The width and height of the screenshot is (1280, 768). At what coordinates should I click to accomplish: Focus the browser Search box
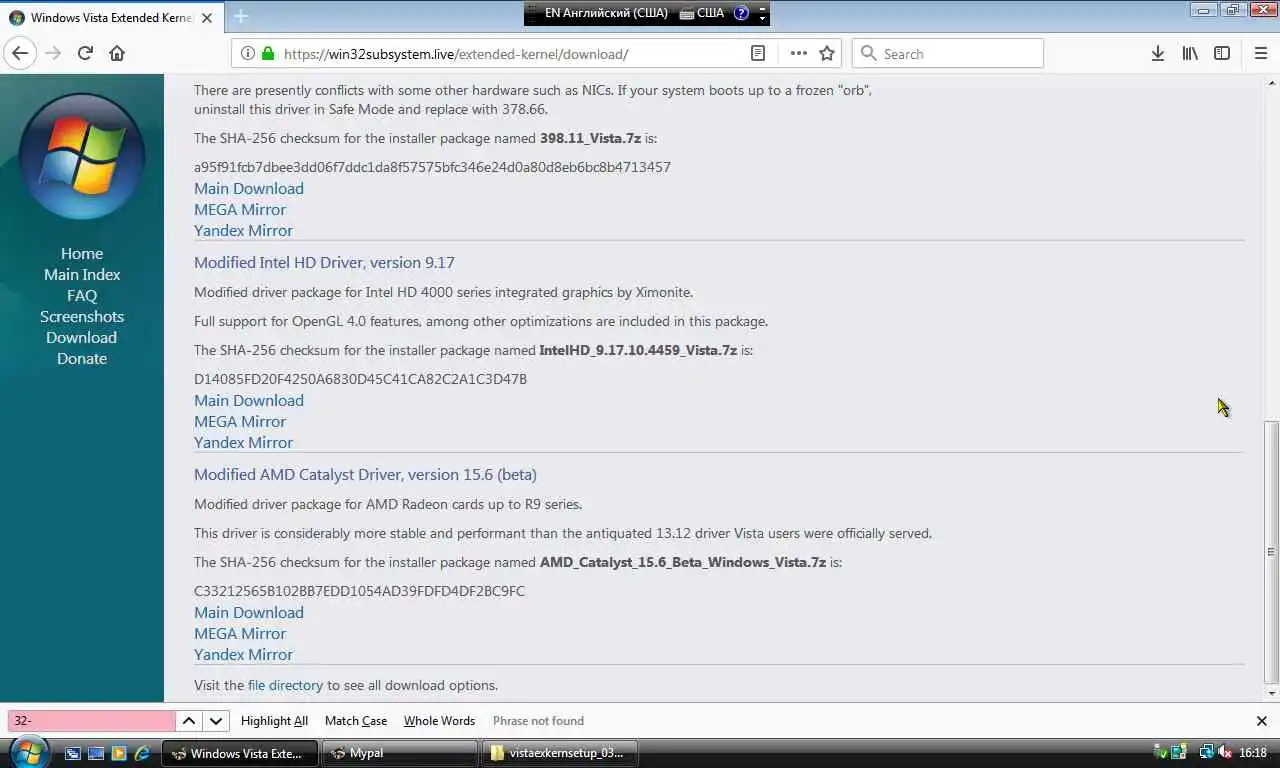coord(947,54)
